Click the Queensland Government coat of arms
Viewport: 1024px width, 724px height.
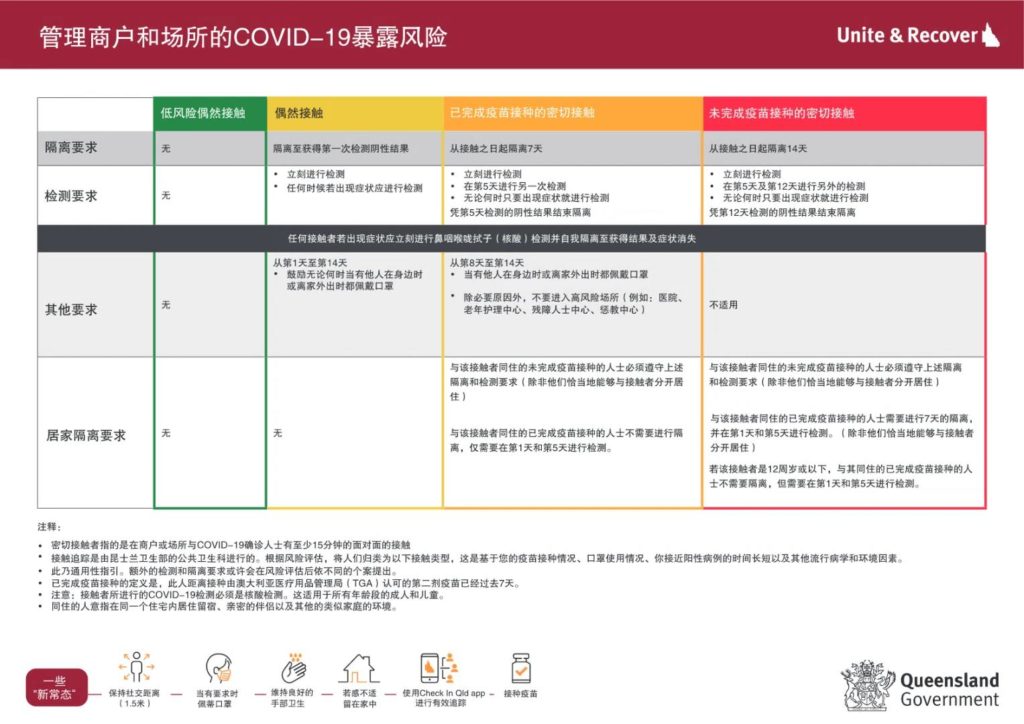pos(867,685)
